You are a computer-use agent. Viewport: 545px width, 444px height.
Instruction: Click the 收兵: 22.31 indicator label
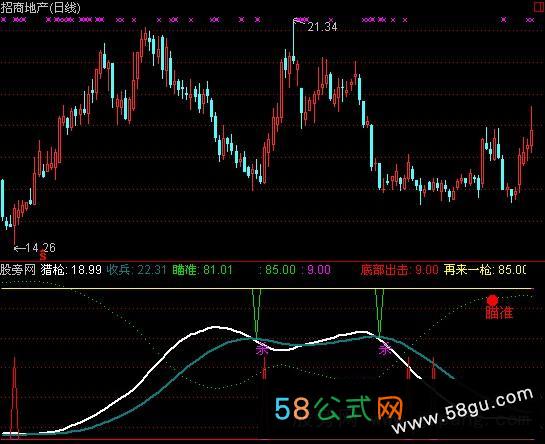click(136, 269)
